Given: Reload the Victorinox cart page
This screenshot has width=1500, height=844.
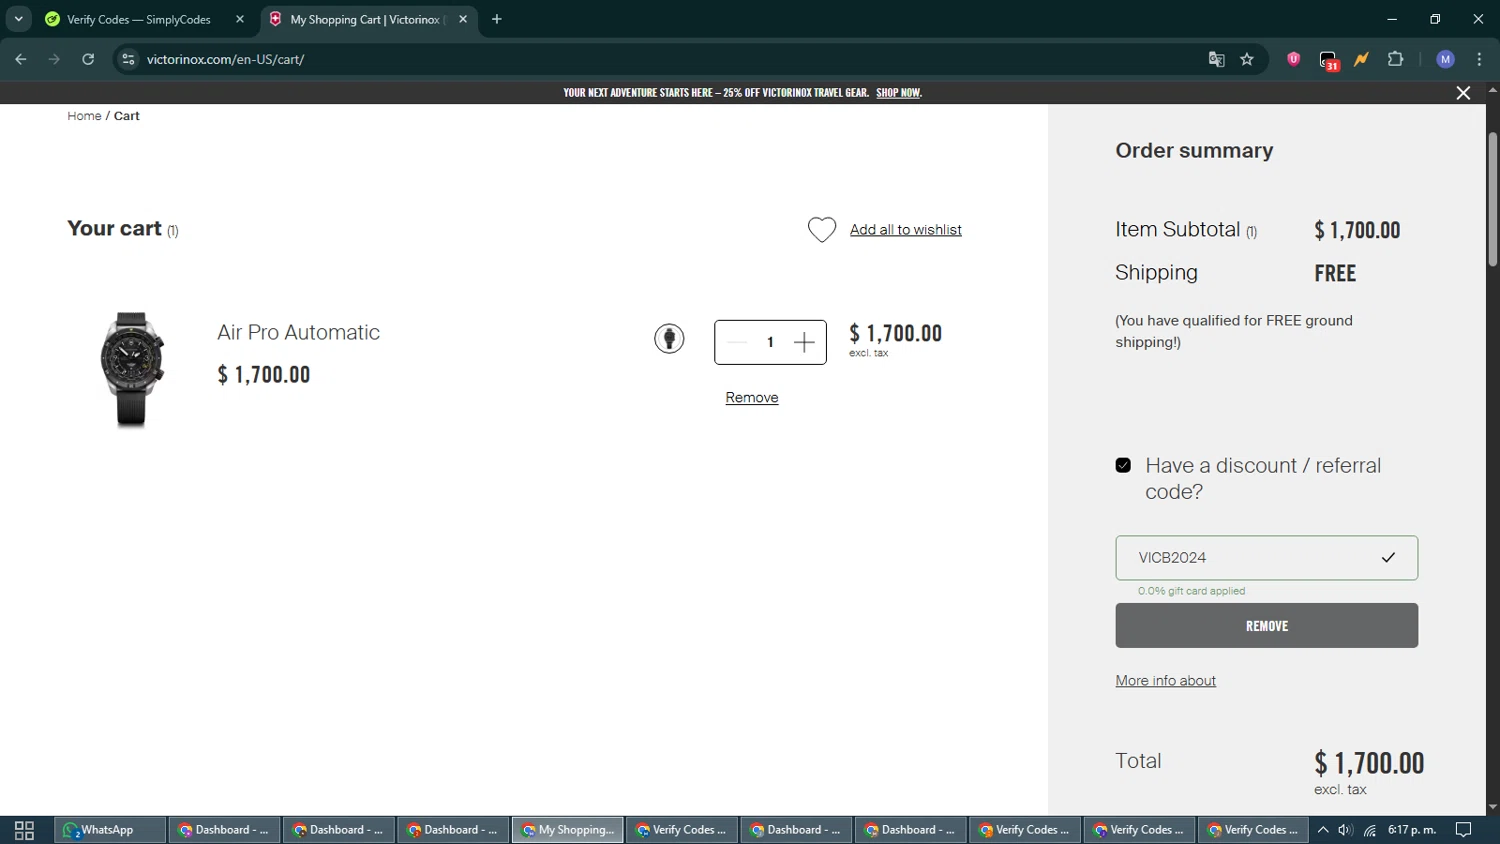Looking at the screenshot, I should click(x=88, y=59).
